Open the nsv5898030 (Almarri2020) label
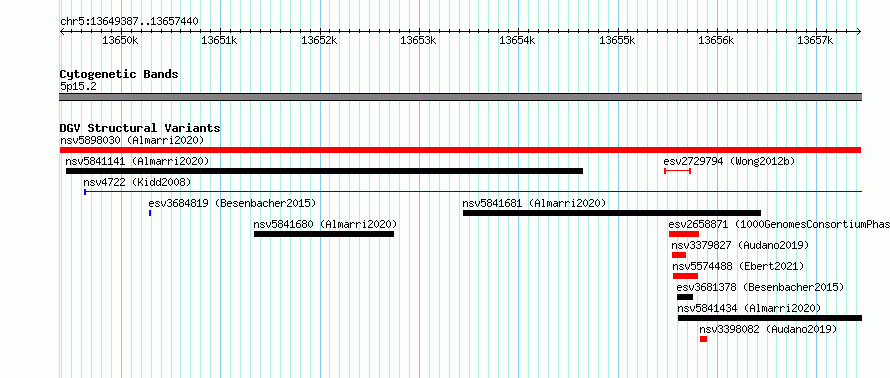The height and width of the screenshot is (378, 890). [132, 140]
